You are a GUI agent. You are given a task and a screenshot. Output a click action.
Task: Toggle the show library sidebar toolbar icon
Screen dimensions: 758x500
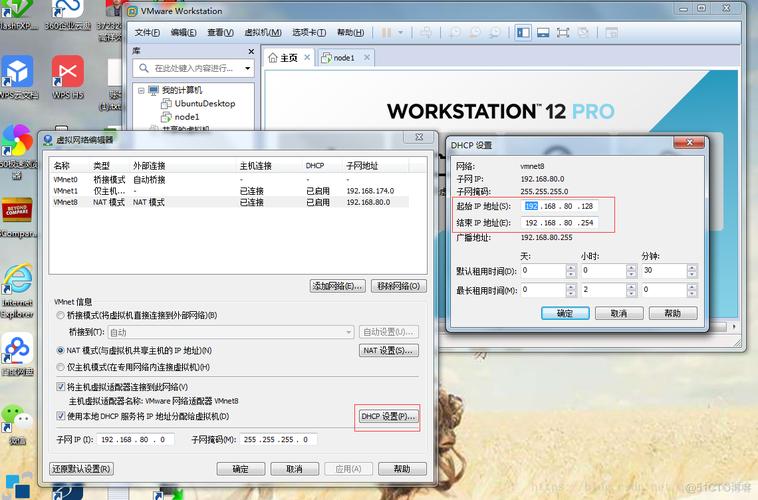[x=523, y=32]
